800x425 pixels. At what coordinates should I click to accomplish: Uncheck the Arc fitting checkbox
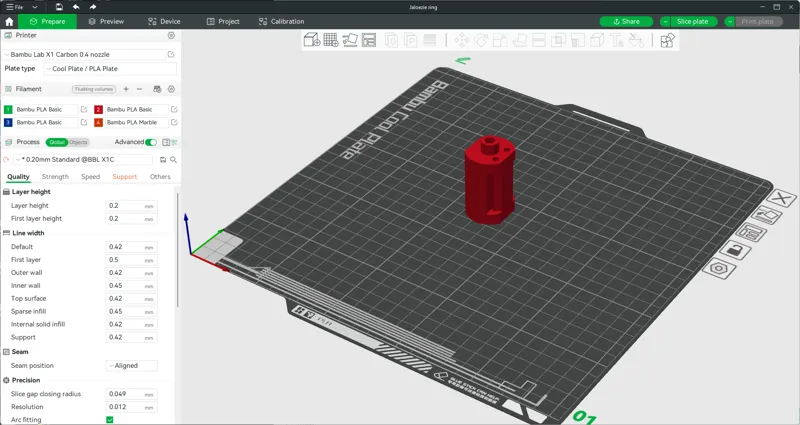pyautogui.click(x=110, y=420)
